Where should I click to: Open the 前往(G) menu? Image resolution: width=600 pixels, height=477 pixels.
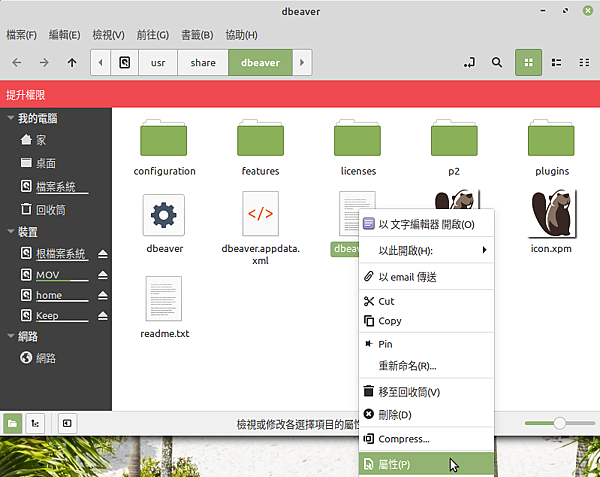(152, 35)
